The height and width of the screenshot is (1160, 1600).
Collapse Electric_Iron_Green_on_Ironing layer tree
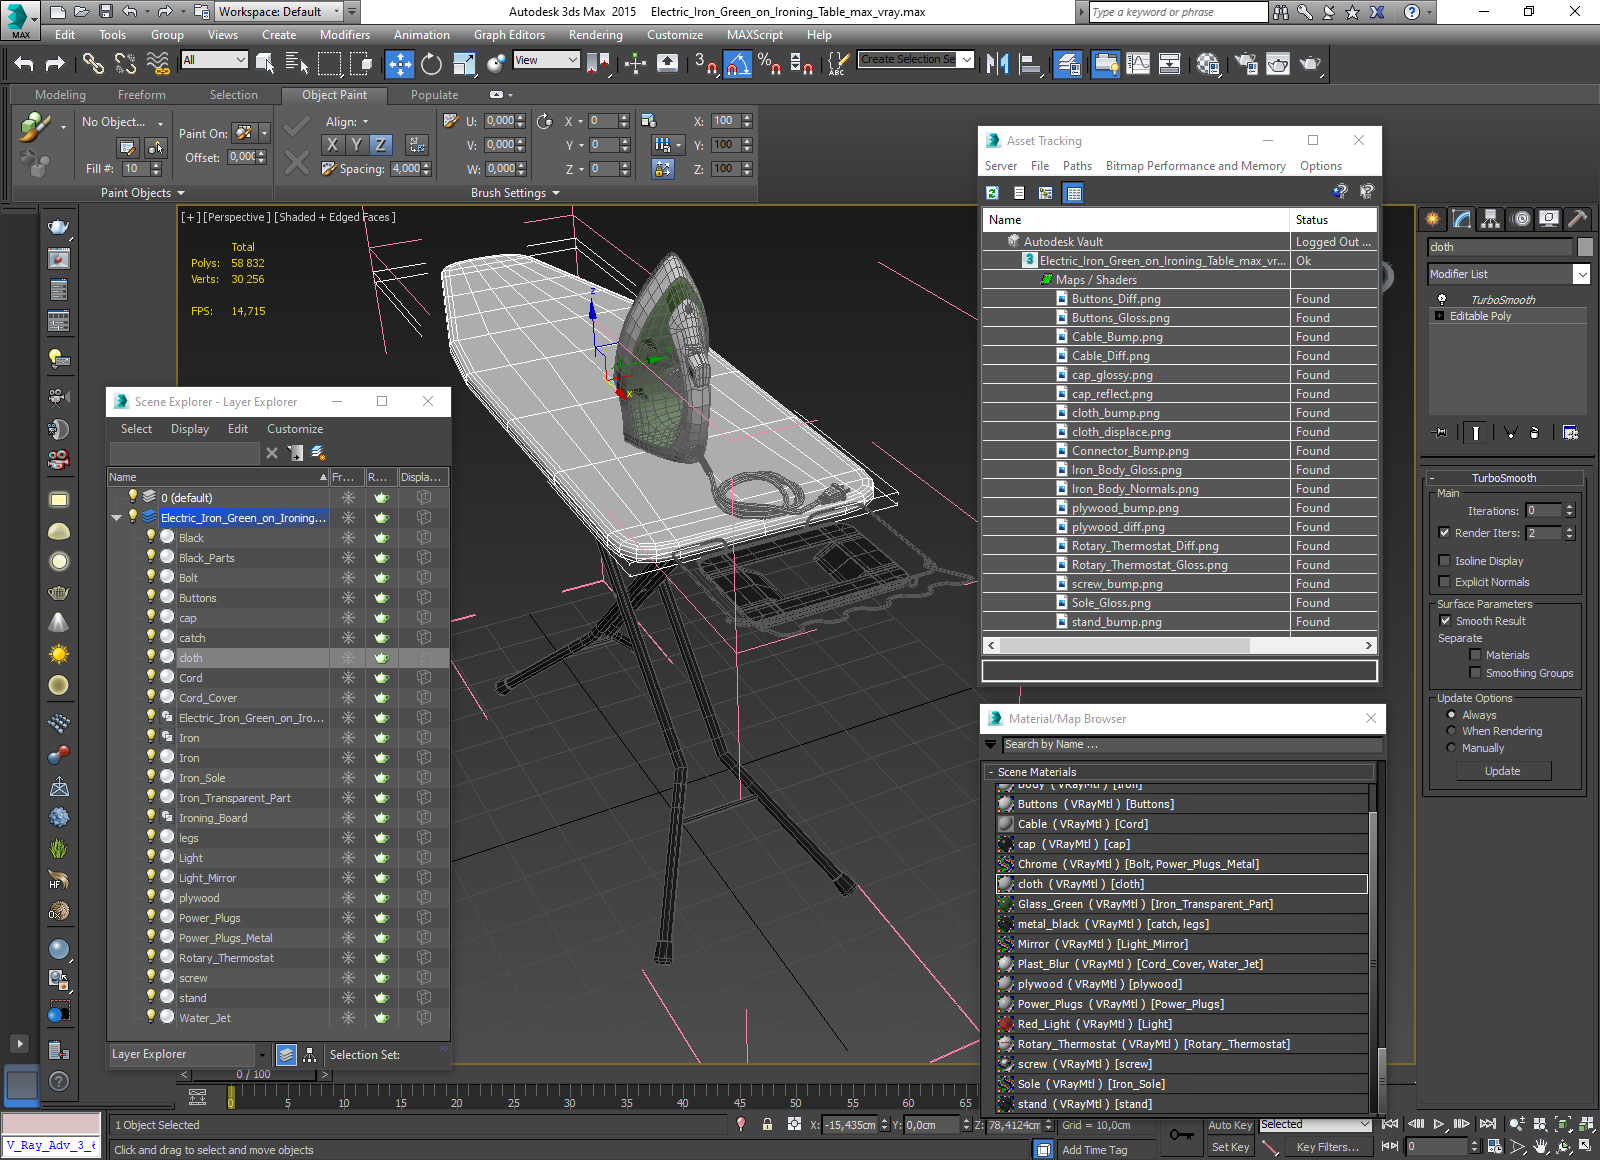point(116,518)
